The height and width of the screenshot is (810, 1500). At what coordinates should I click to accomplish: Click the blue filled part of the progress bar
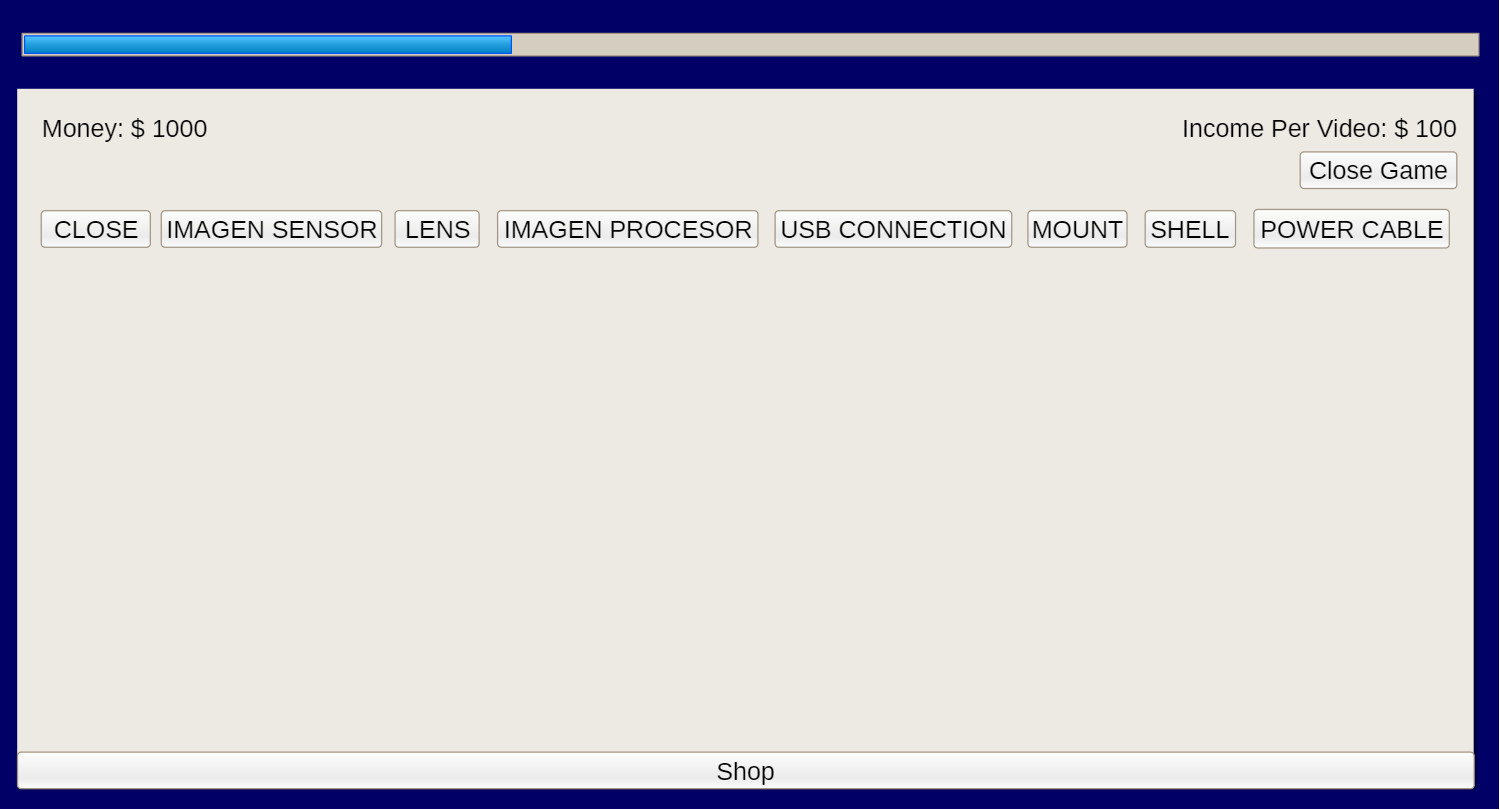268,45
